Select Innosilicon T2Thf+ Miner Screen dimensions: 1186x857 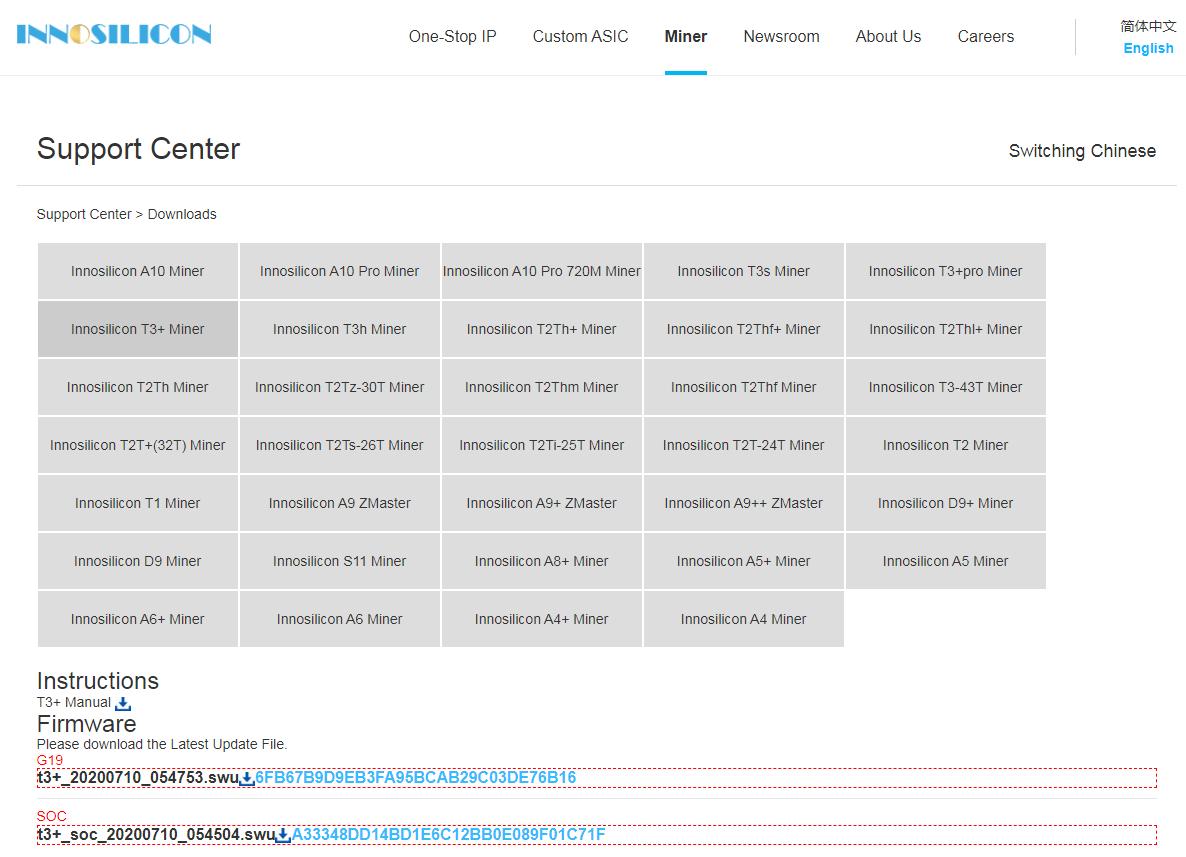pos(743,329)
